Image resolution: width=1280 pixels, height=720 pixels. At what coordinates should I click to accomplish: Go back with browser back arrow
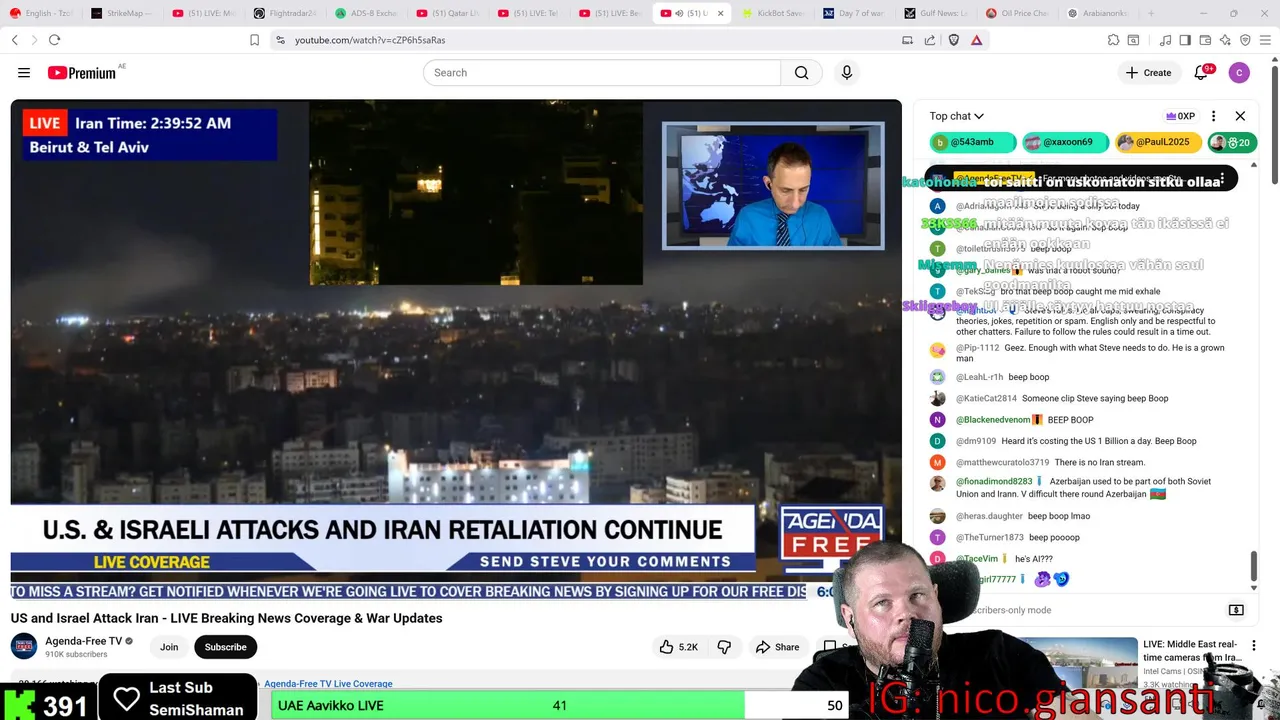[15, 40]
